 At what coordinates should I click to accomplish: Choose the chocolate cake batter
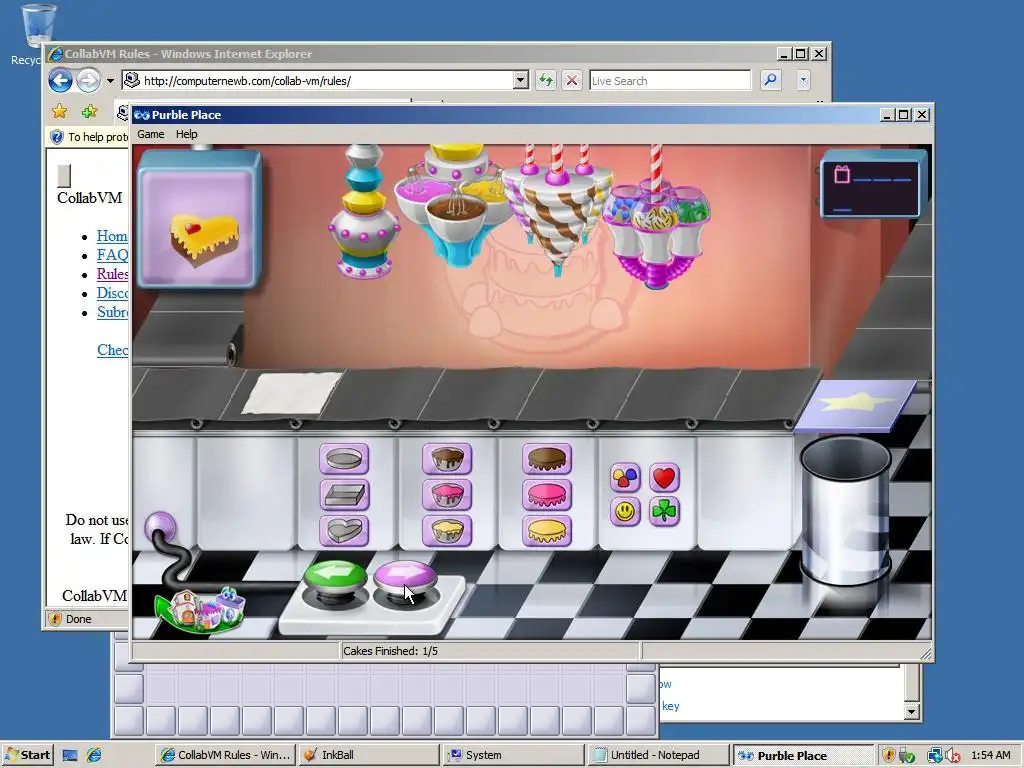(447, 459)
